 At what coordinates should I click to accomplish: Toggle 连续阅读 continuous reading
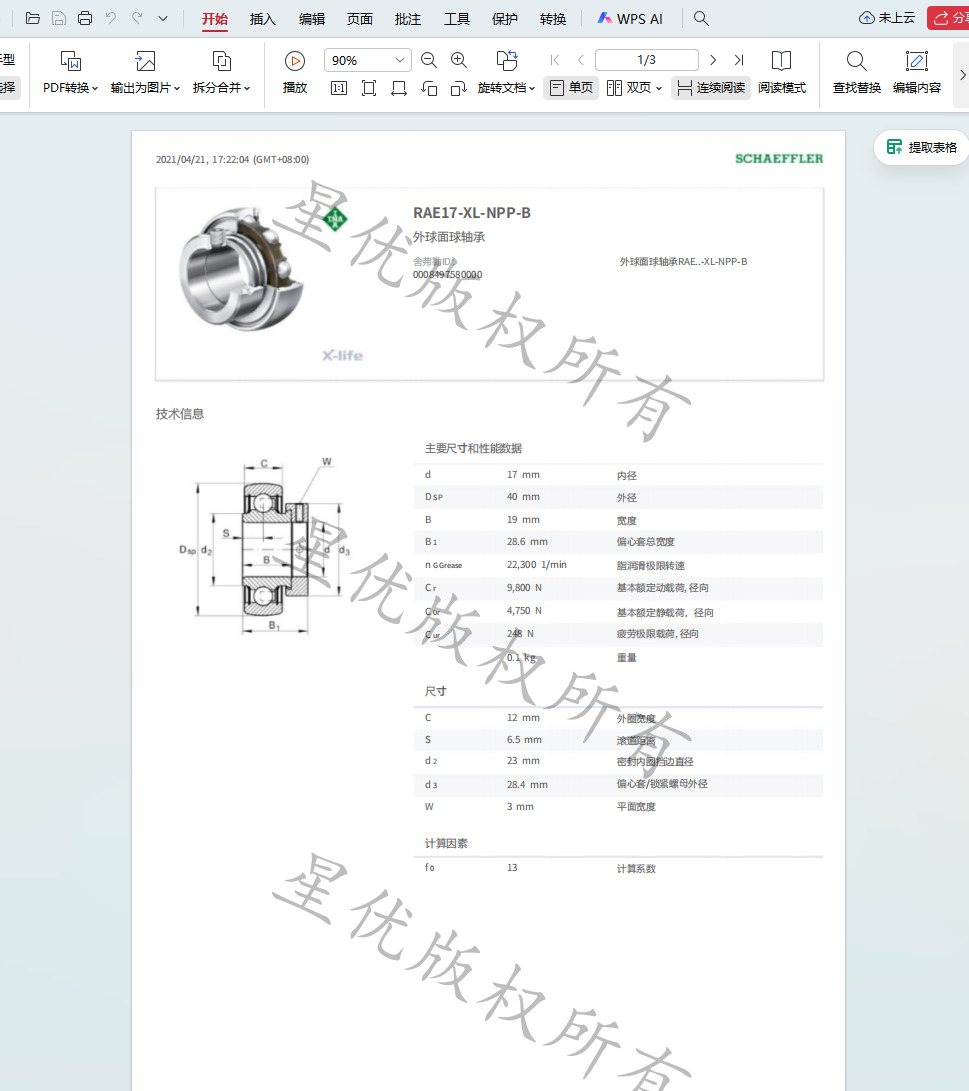point(711,88)
